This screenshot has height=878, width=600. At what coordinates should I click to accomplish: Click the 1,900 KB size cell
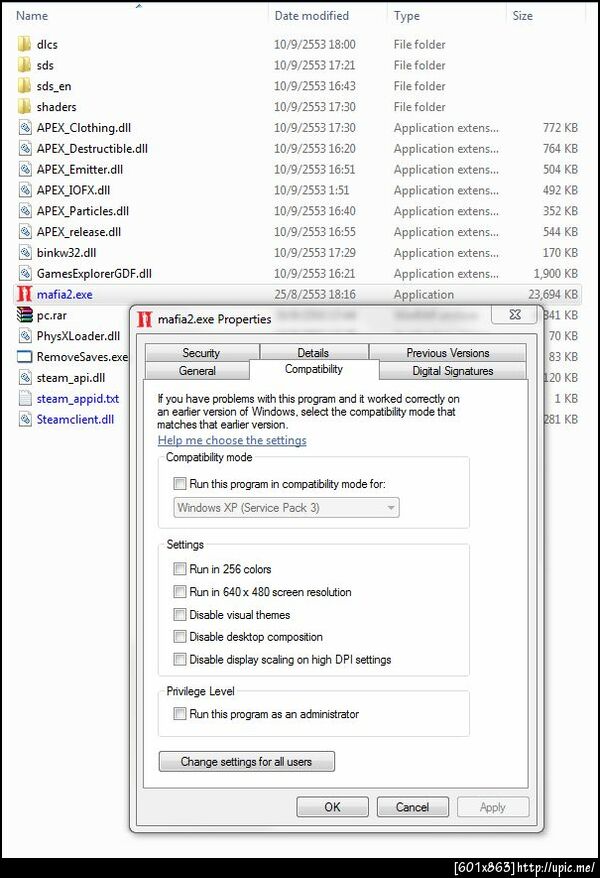pyautogui.click(x=555, y=273)
